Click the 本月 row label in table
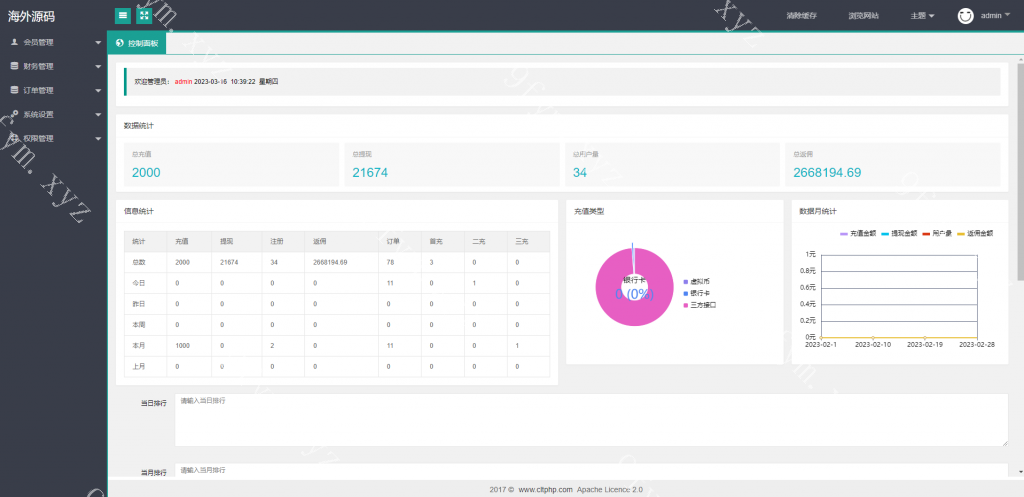This screenshot has height=497, width=1024. [x=138, y=345]
